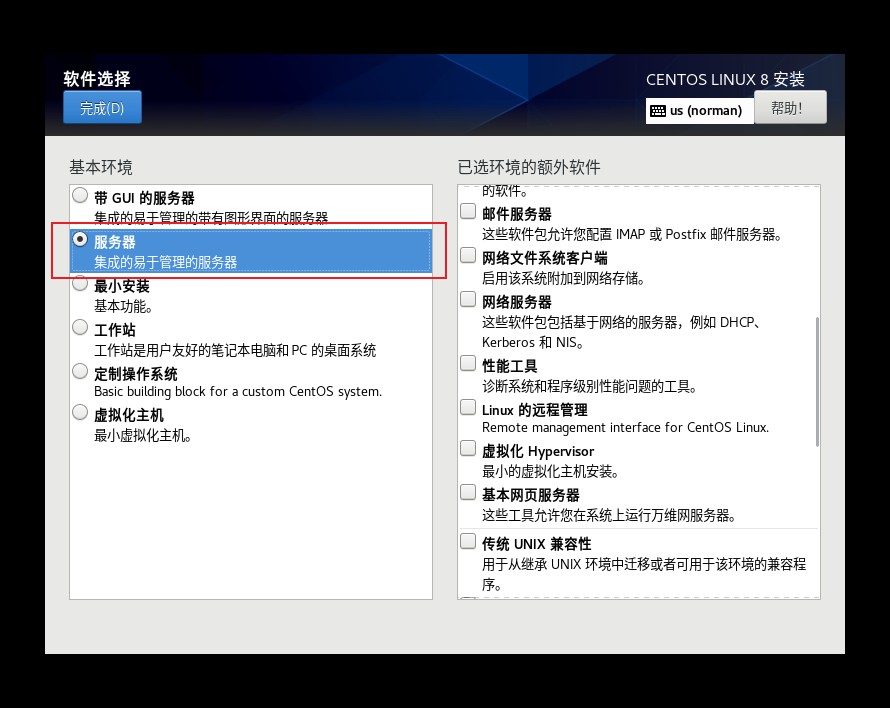Click the 性能工具 label text
Screen dimensions: 890x708
(x=509, y=366)
